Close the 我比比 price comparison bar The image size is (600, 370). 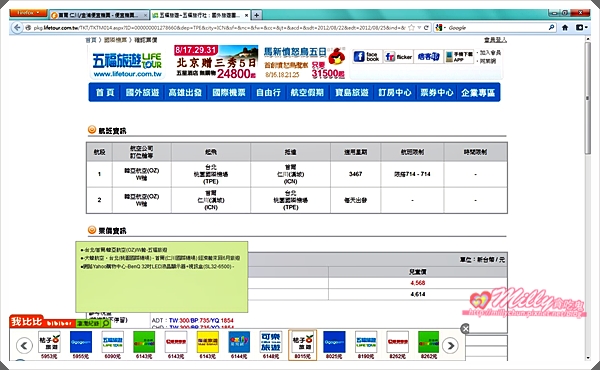point(465,328)
